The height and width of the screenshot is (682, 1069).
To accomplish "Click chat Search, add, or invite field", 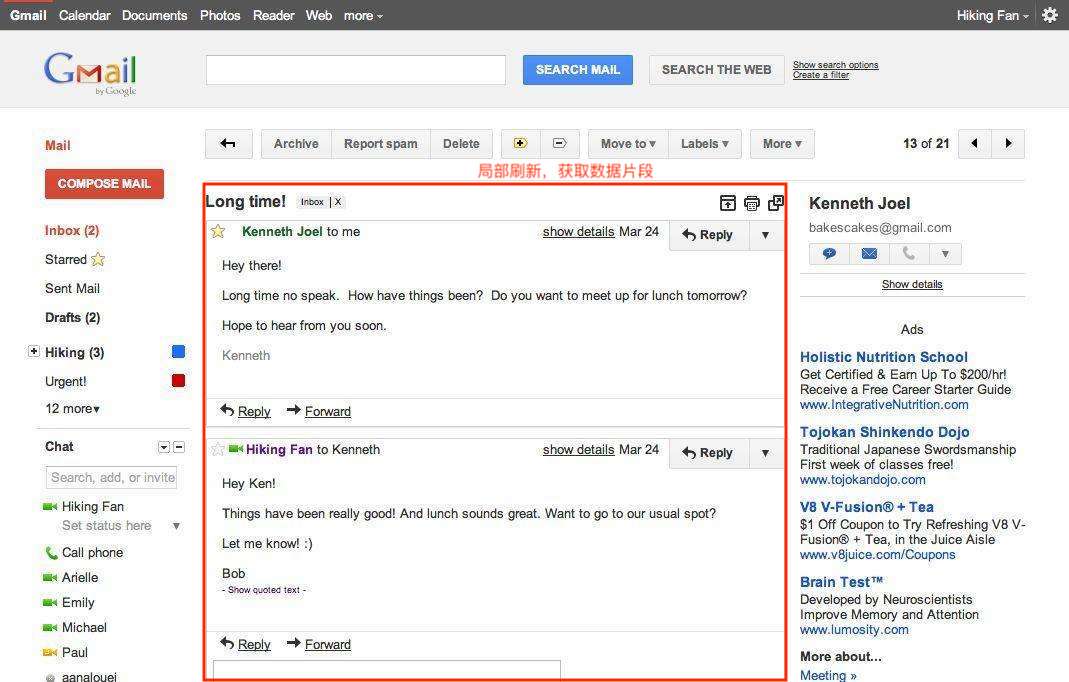I will (x=112, y=477).
